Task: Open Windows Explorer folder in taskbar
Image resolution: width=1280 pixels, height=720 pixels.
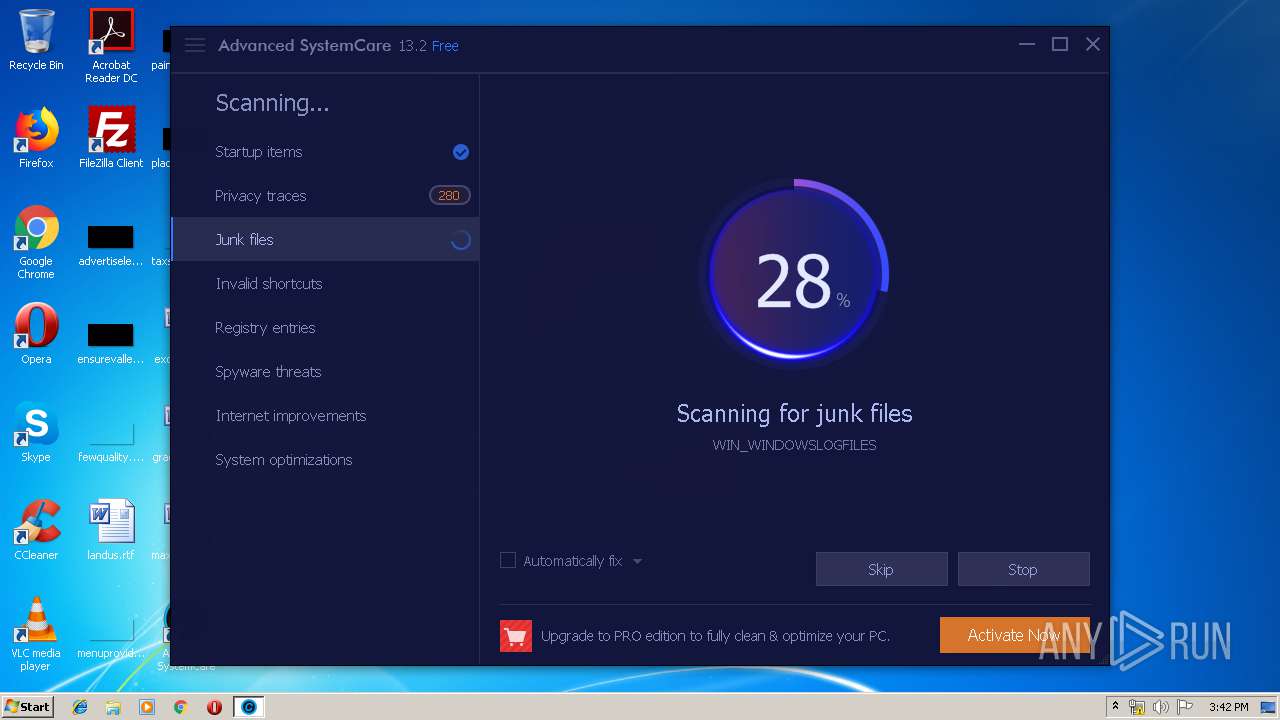Action: tap(113, 707)
